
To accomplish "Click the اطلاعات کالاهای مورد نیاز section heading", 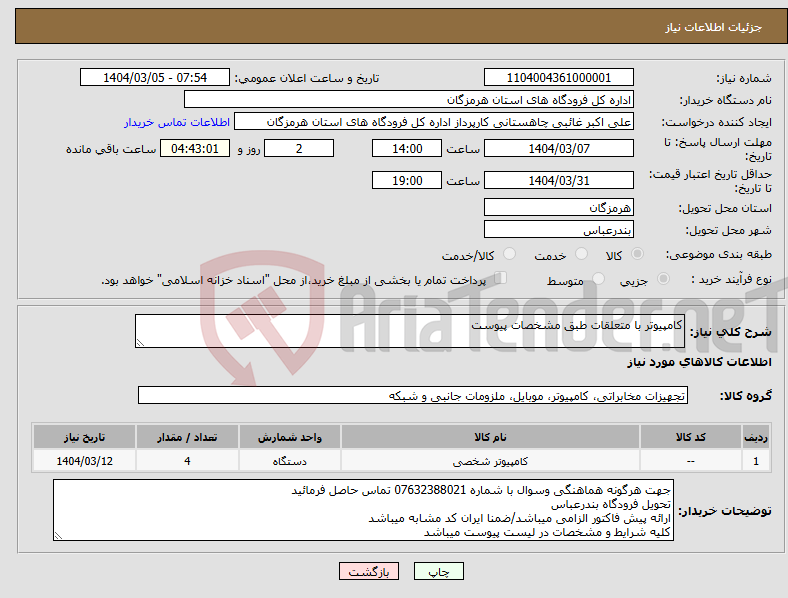I will (699, 362).
